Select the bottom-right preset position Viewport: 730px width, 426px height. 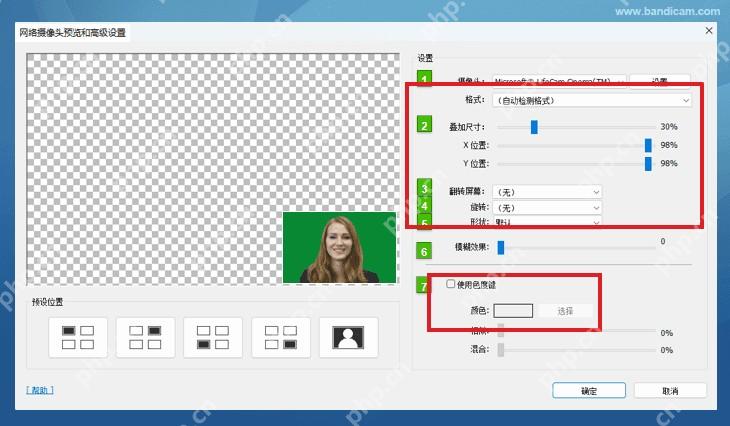point(281,338)
